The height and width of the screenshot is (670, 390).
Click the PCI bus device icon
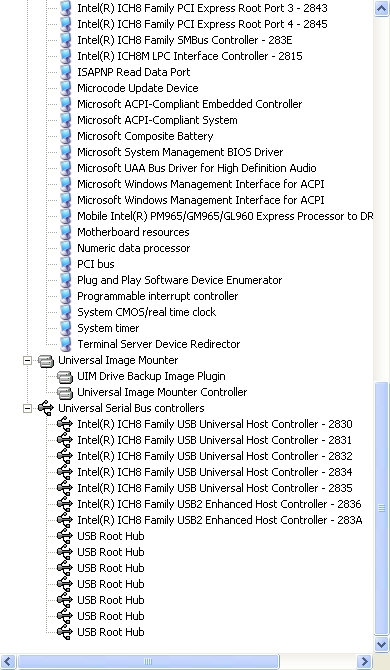pos(65,264)
